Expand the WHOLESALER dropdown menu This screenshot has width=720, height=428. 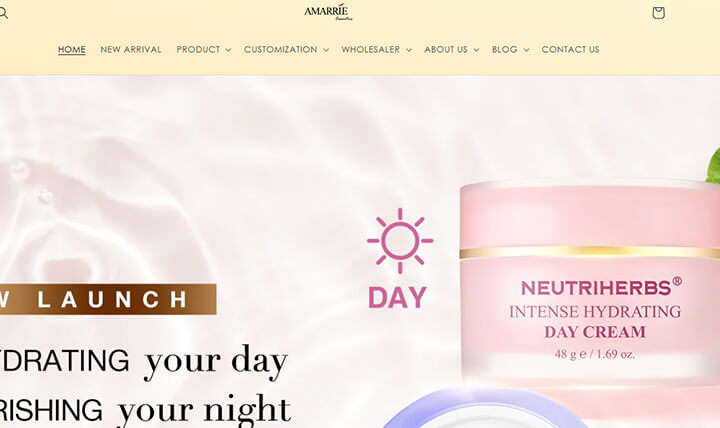tap(377, 49)
